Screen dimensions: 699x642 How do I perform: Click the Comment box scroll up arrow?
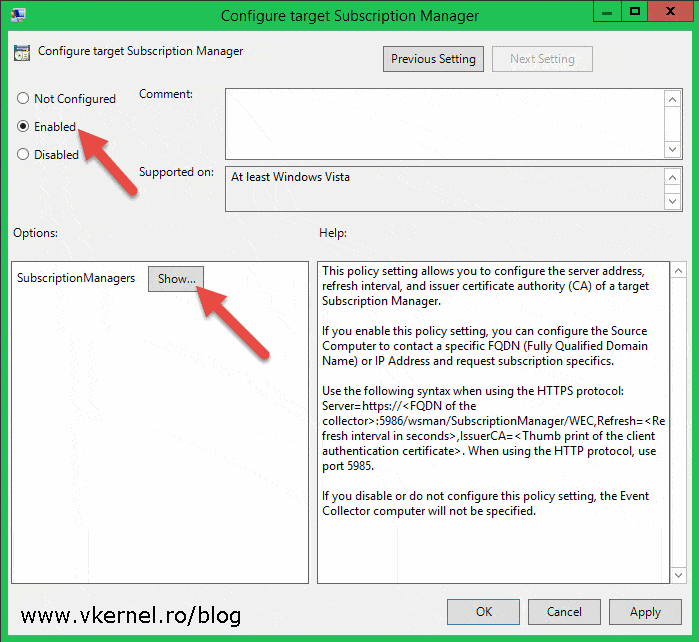(x=673, y=99)
